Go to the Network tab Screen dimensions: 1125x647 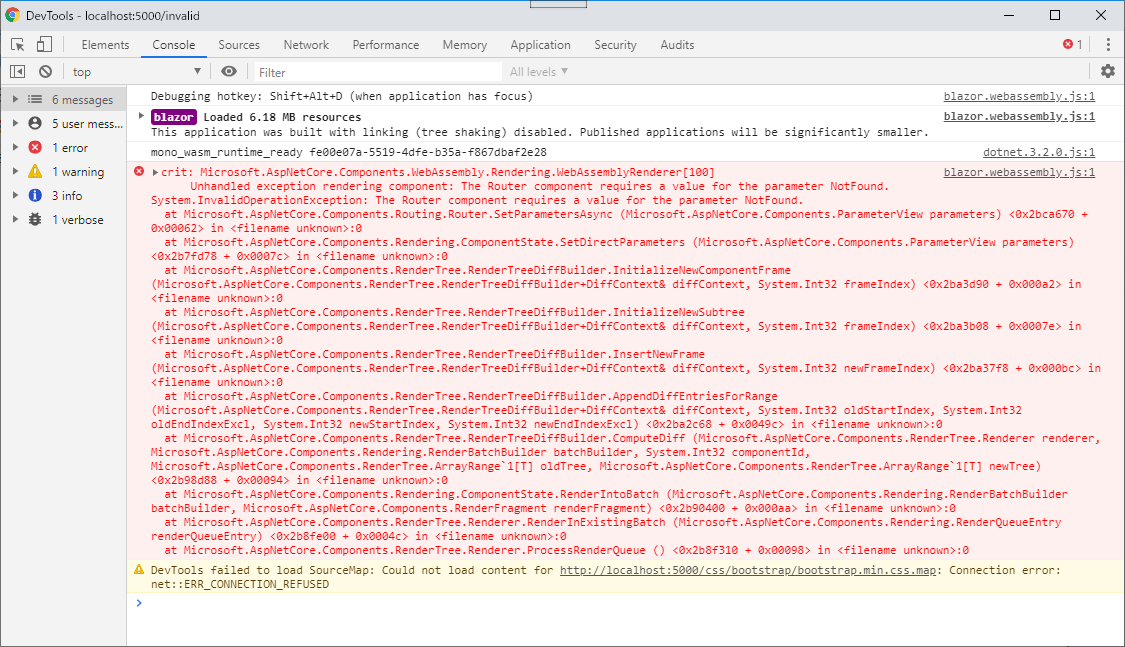pyautogui.click(x=306, y=44)
